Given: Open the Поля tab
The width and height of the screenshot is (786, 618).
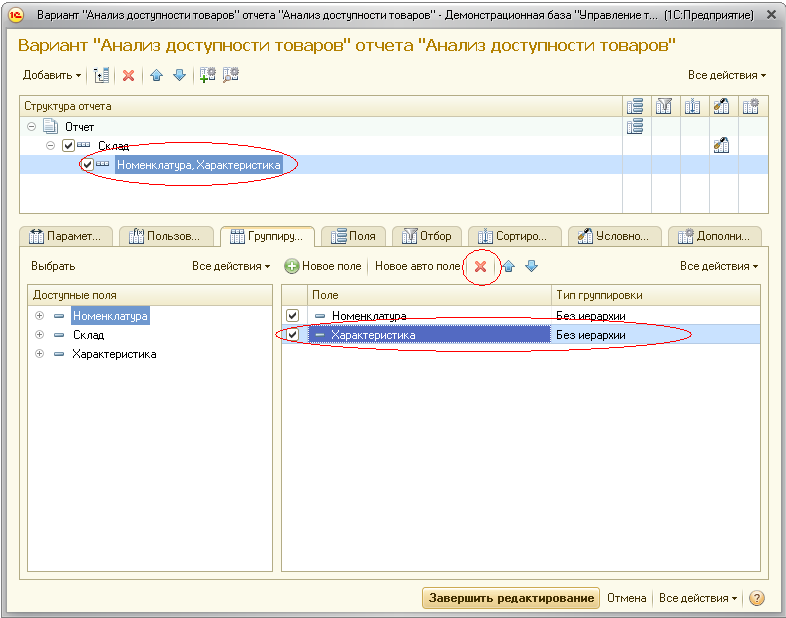Looking at the screenshot, I should (x=353, y=236).
